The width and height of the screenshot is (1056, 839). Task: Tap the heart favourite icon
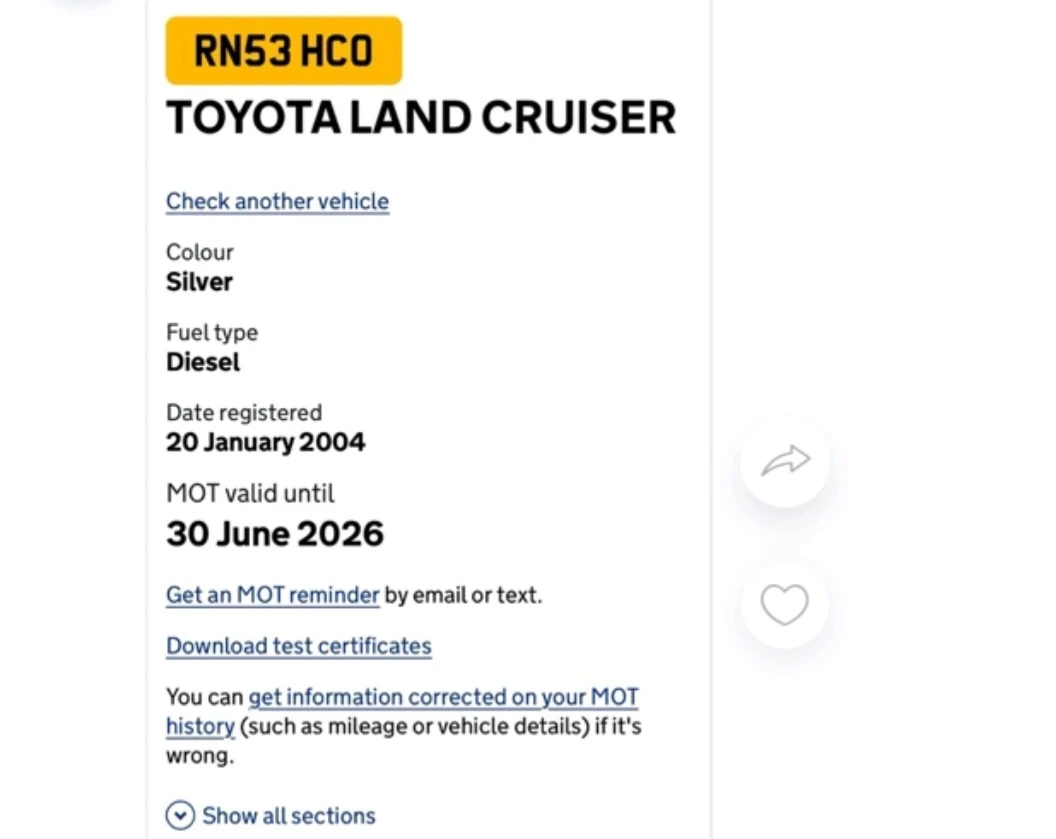click(784, 604)
